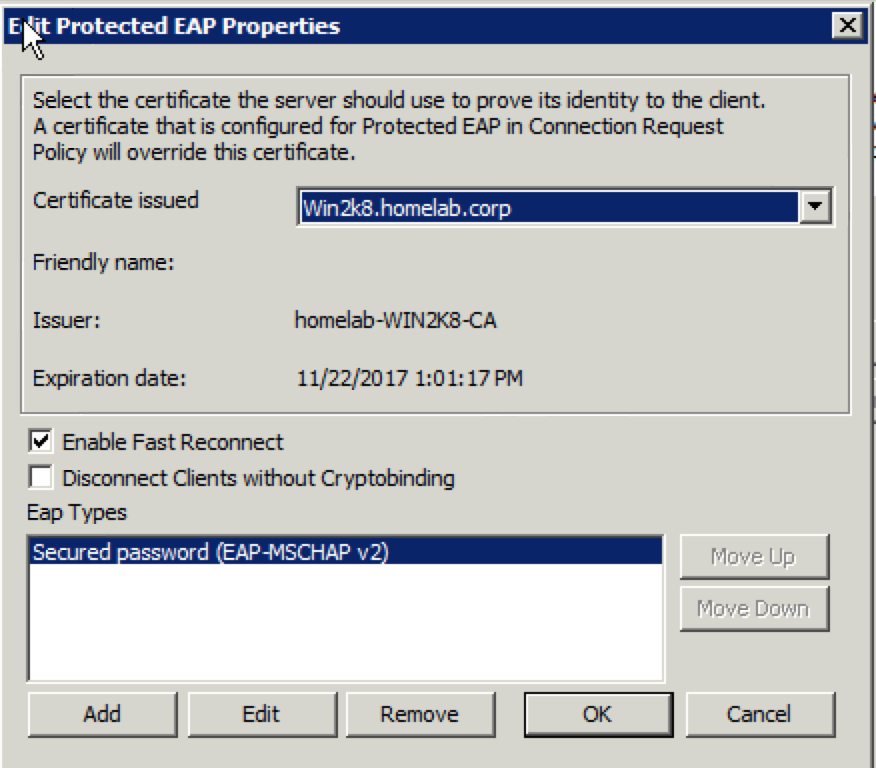
Task: Cancel the EAP properties dialog
Action: pos(760,714)
